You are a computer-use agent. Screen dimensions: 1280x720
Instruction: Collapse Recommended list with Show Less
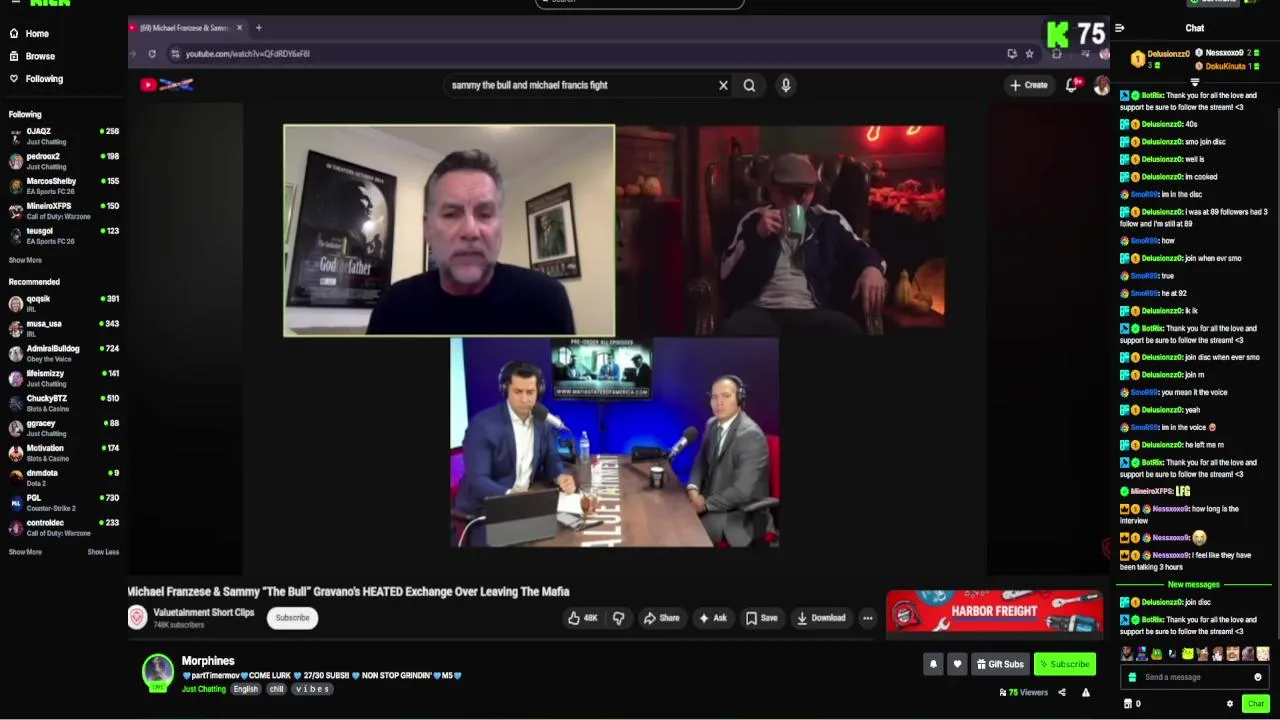click(103, 552)
